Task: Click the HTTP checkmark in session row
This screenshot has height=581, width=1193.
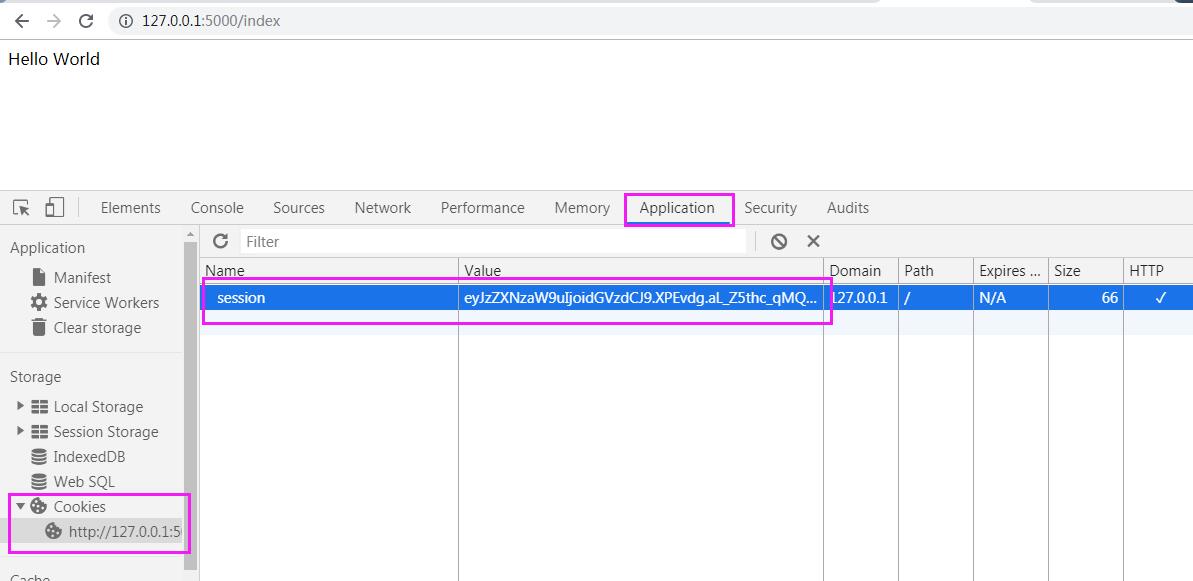Action: pyautogui.click(x=1160, y=297)
